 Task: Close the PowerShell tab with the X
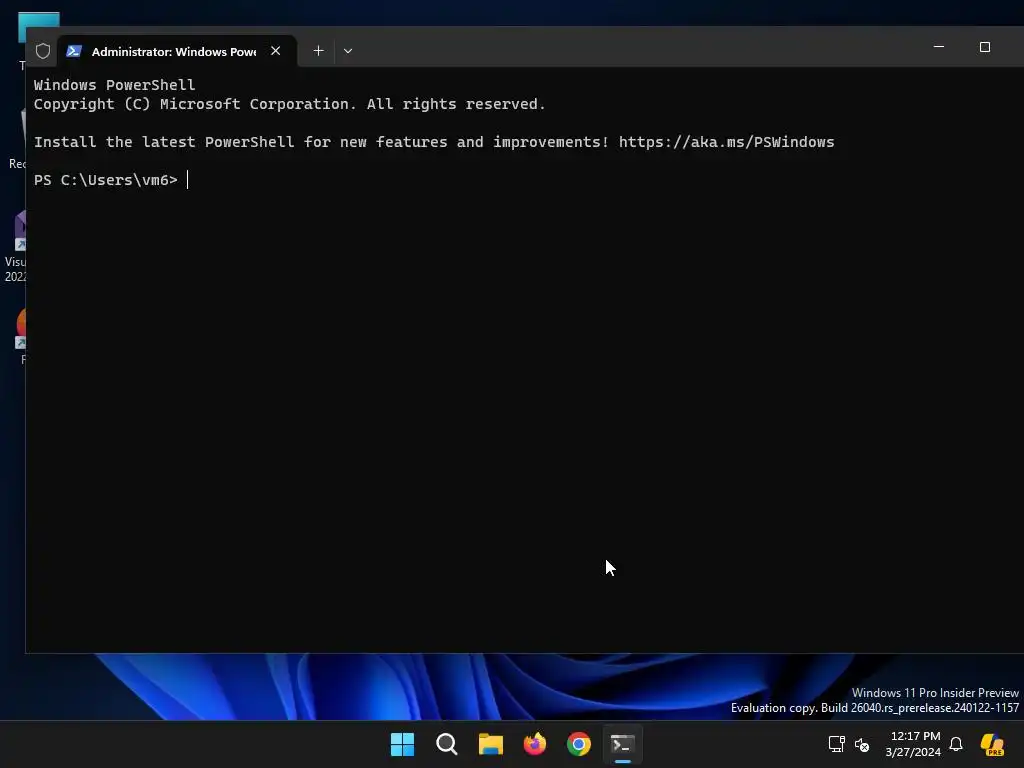(x=276, y=51)
